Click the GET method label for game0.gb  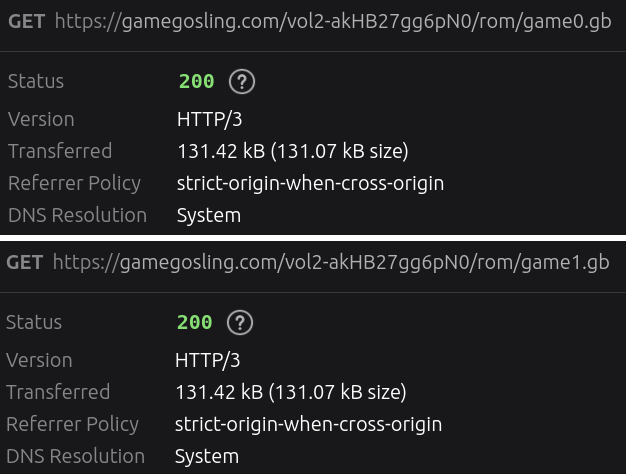pyautogui.click(x=27, y=21)
